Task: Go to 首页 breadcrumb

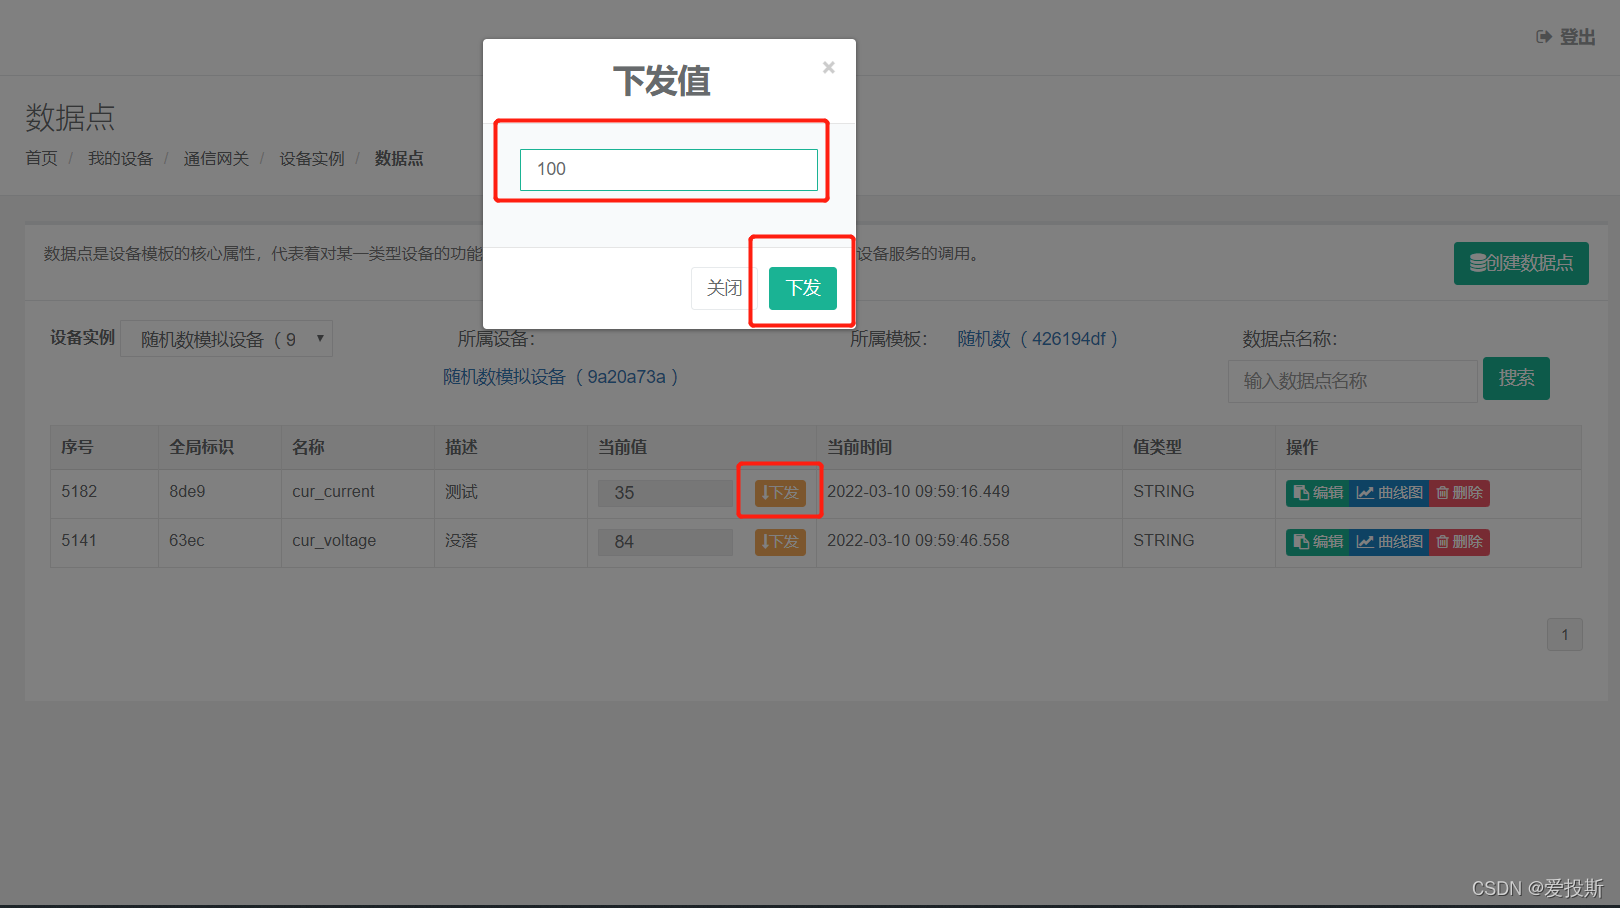Action: pyautogui.click(x=41, y=158)
